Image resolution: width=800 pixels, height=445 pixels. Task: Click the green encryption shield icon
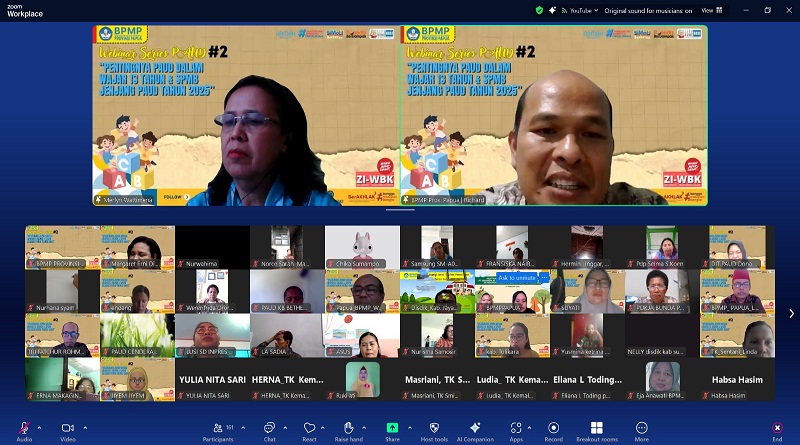539,10
